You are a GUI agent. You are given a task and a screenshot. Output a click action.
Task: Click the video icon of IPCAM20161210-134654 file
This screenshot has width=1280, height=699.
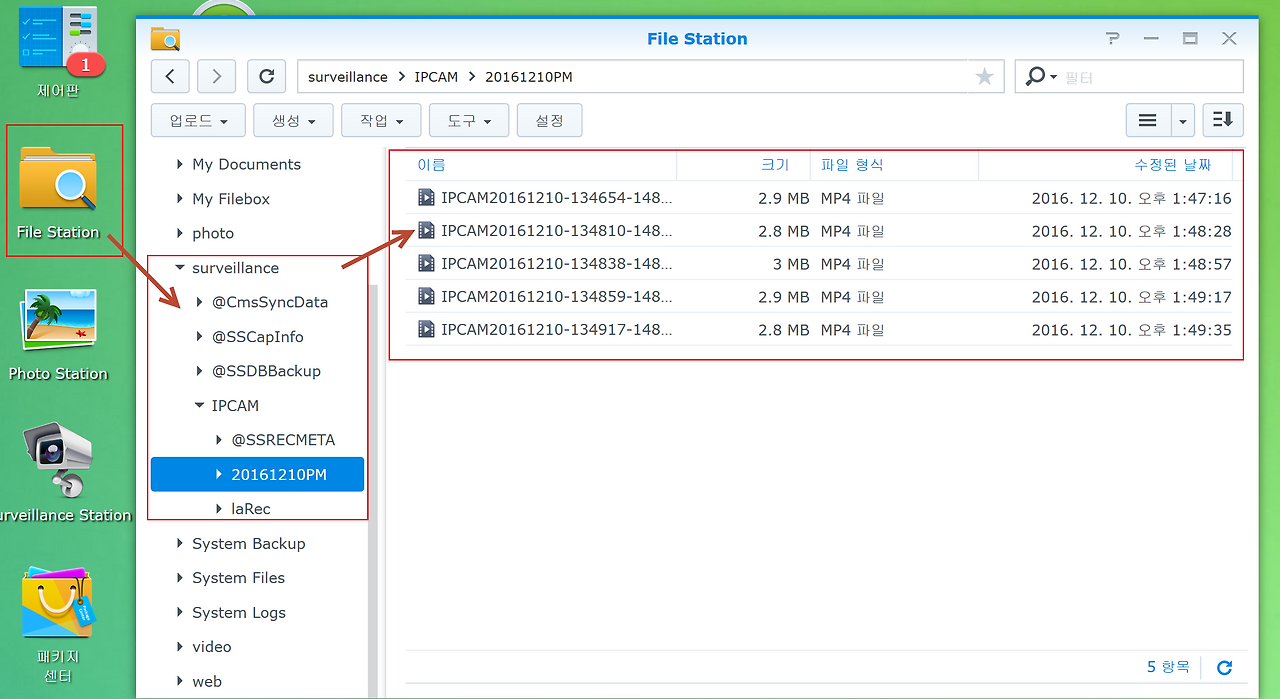426,198
